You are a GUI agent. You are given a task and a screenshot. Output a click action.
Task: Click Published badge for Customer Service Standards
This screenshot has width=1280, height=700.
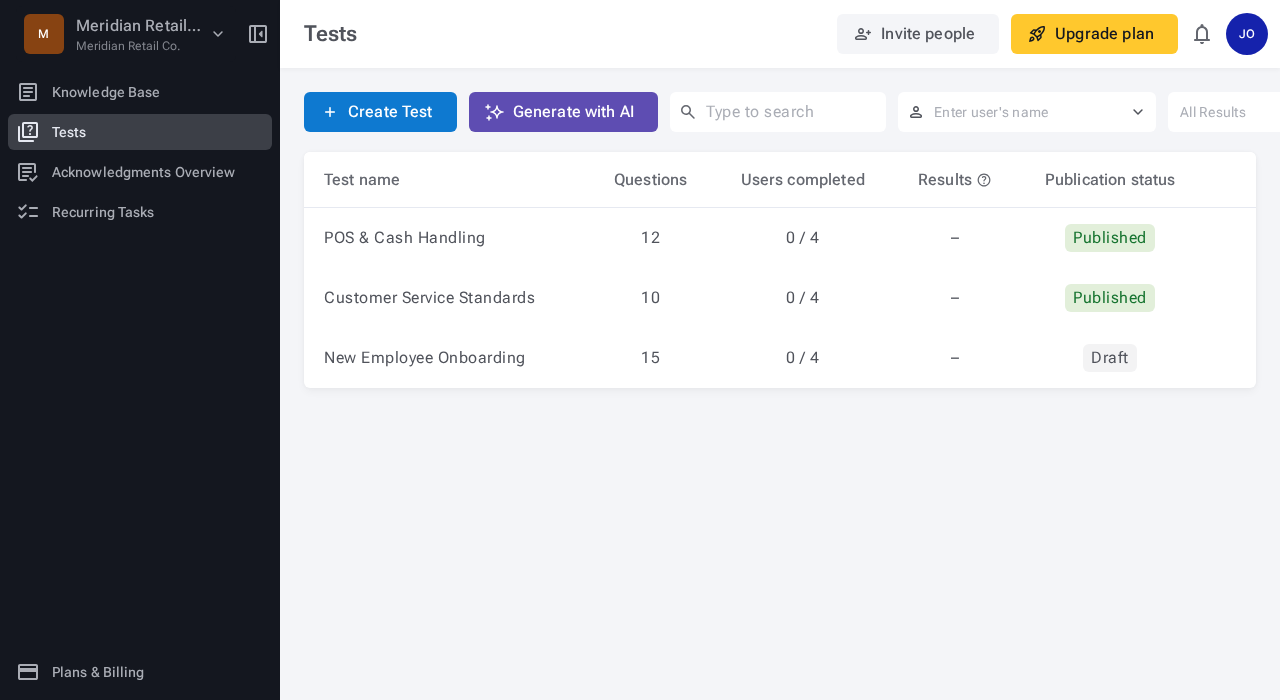(1110, 298)
